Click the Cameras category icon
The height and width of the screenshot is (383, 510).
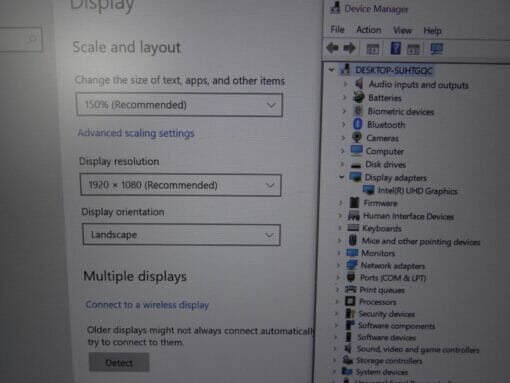(x=357, y=137)
